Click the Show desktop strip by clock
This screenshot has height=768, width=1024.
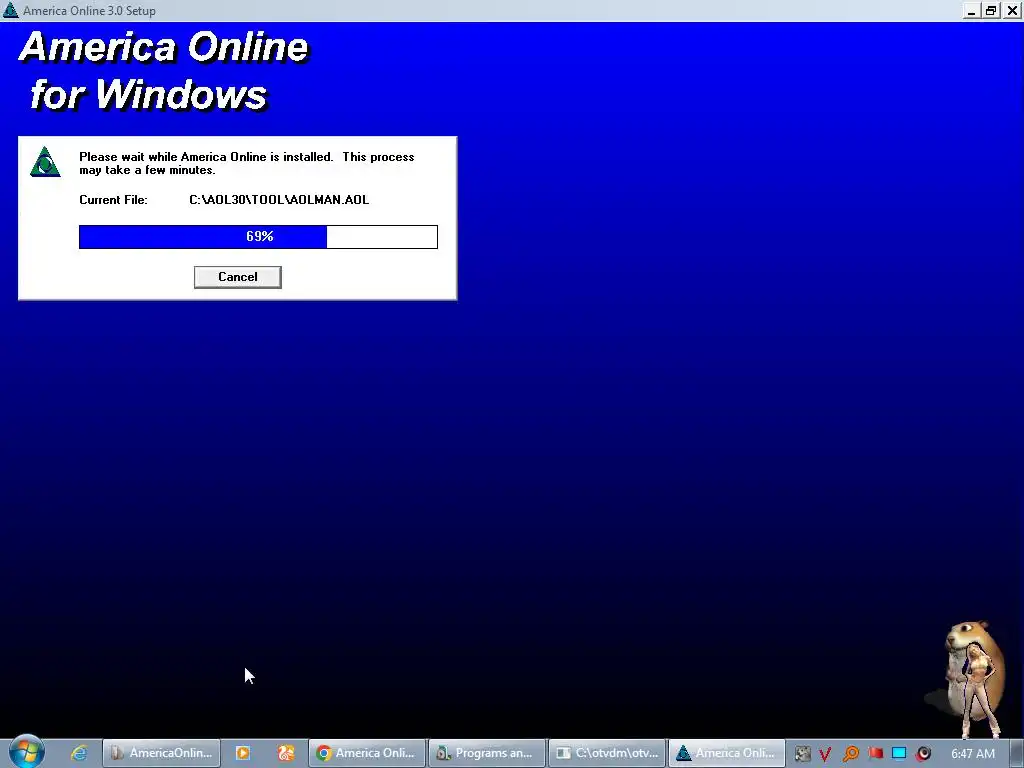(x=1016, y=753)
